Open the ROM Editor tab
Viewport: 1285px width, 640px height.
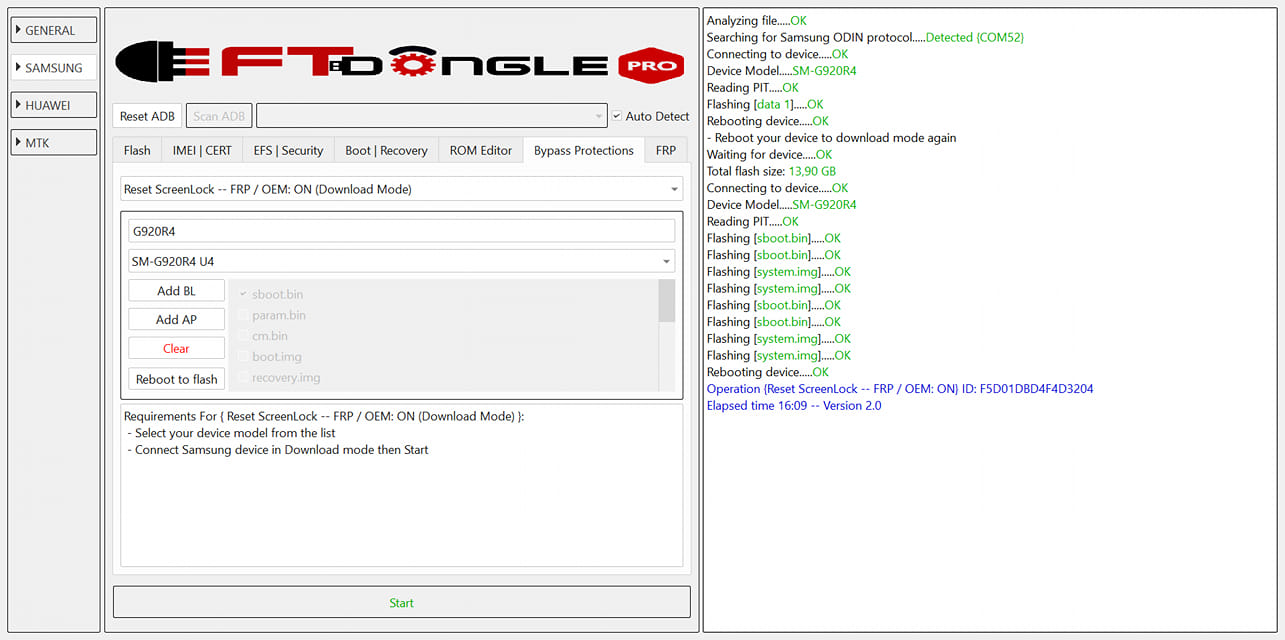[481, 150]
